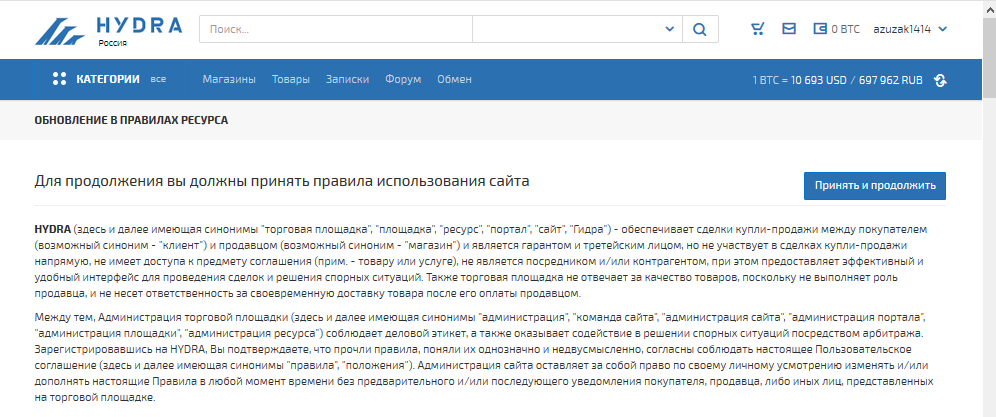
Task: Open the messages envelope icon
Action: click(789, 29)
